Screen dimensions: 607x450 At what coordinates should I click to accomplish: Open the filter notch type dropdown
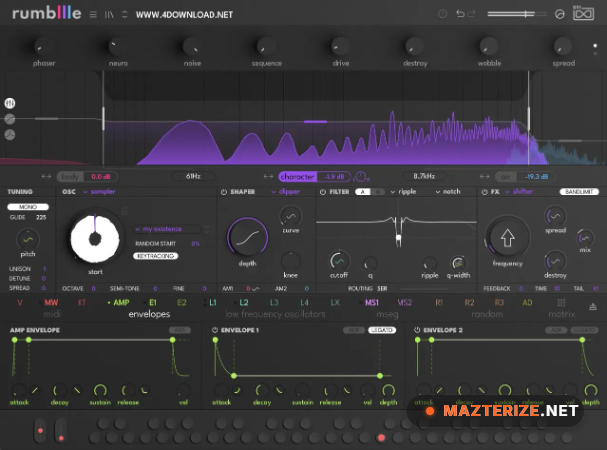[448, 192]
